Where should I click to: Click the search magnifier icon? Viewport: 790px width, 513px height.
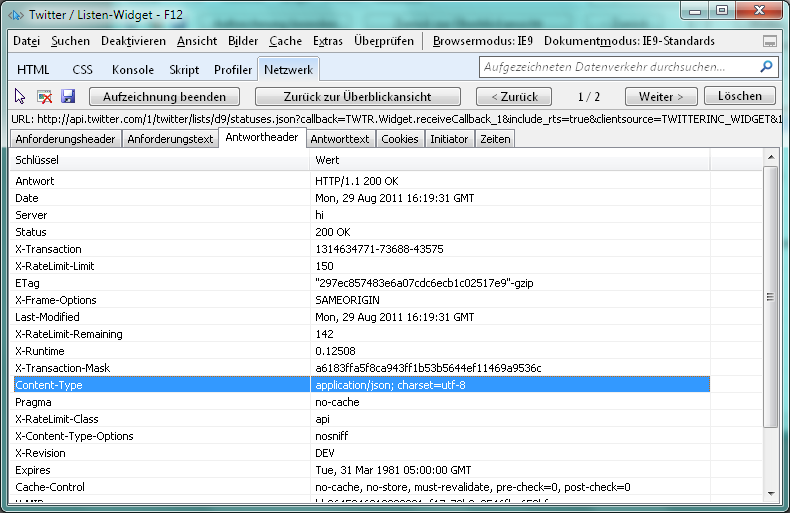(766, 67)
